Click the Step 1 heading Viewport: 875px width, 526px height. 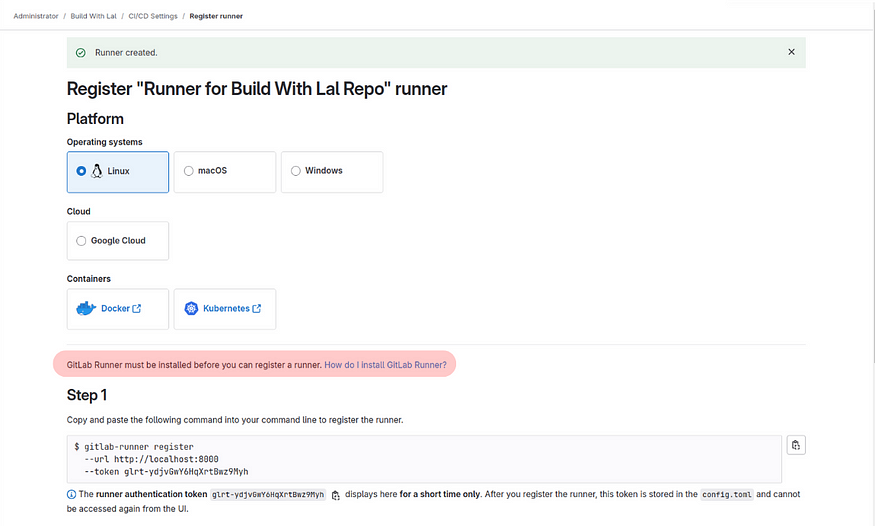[87, 395]
